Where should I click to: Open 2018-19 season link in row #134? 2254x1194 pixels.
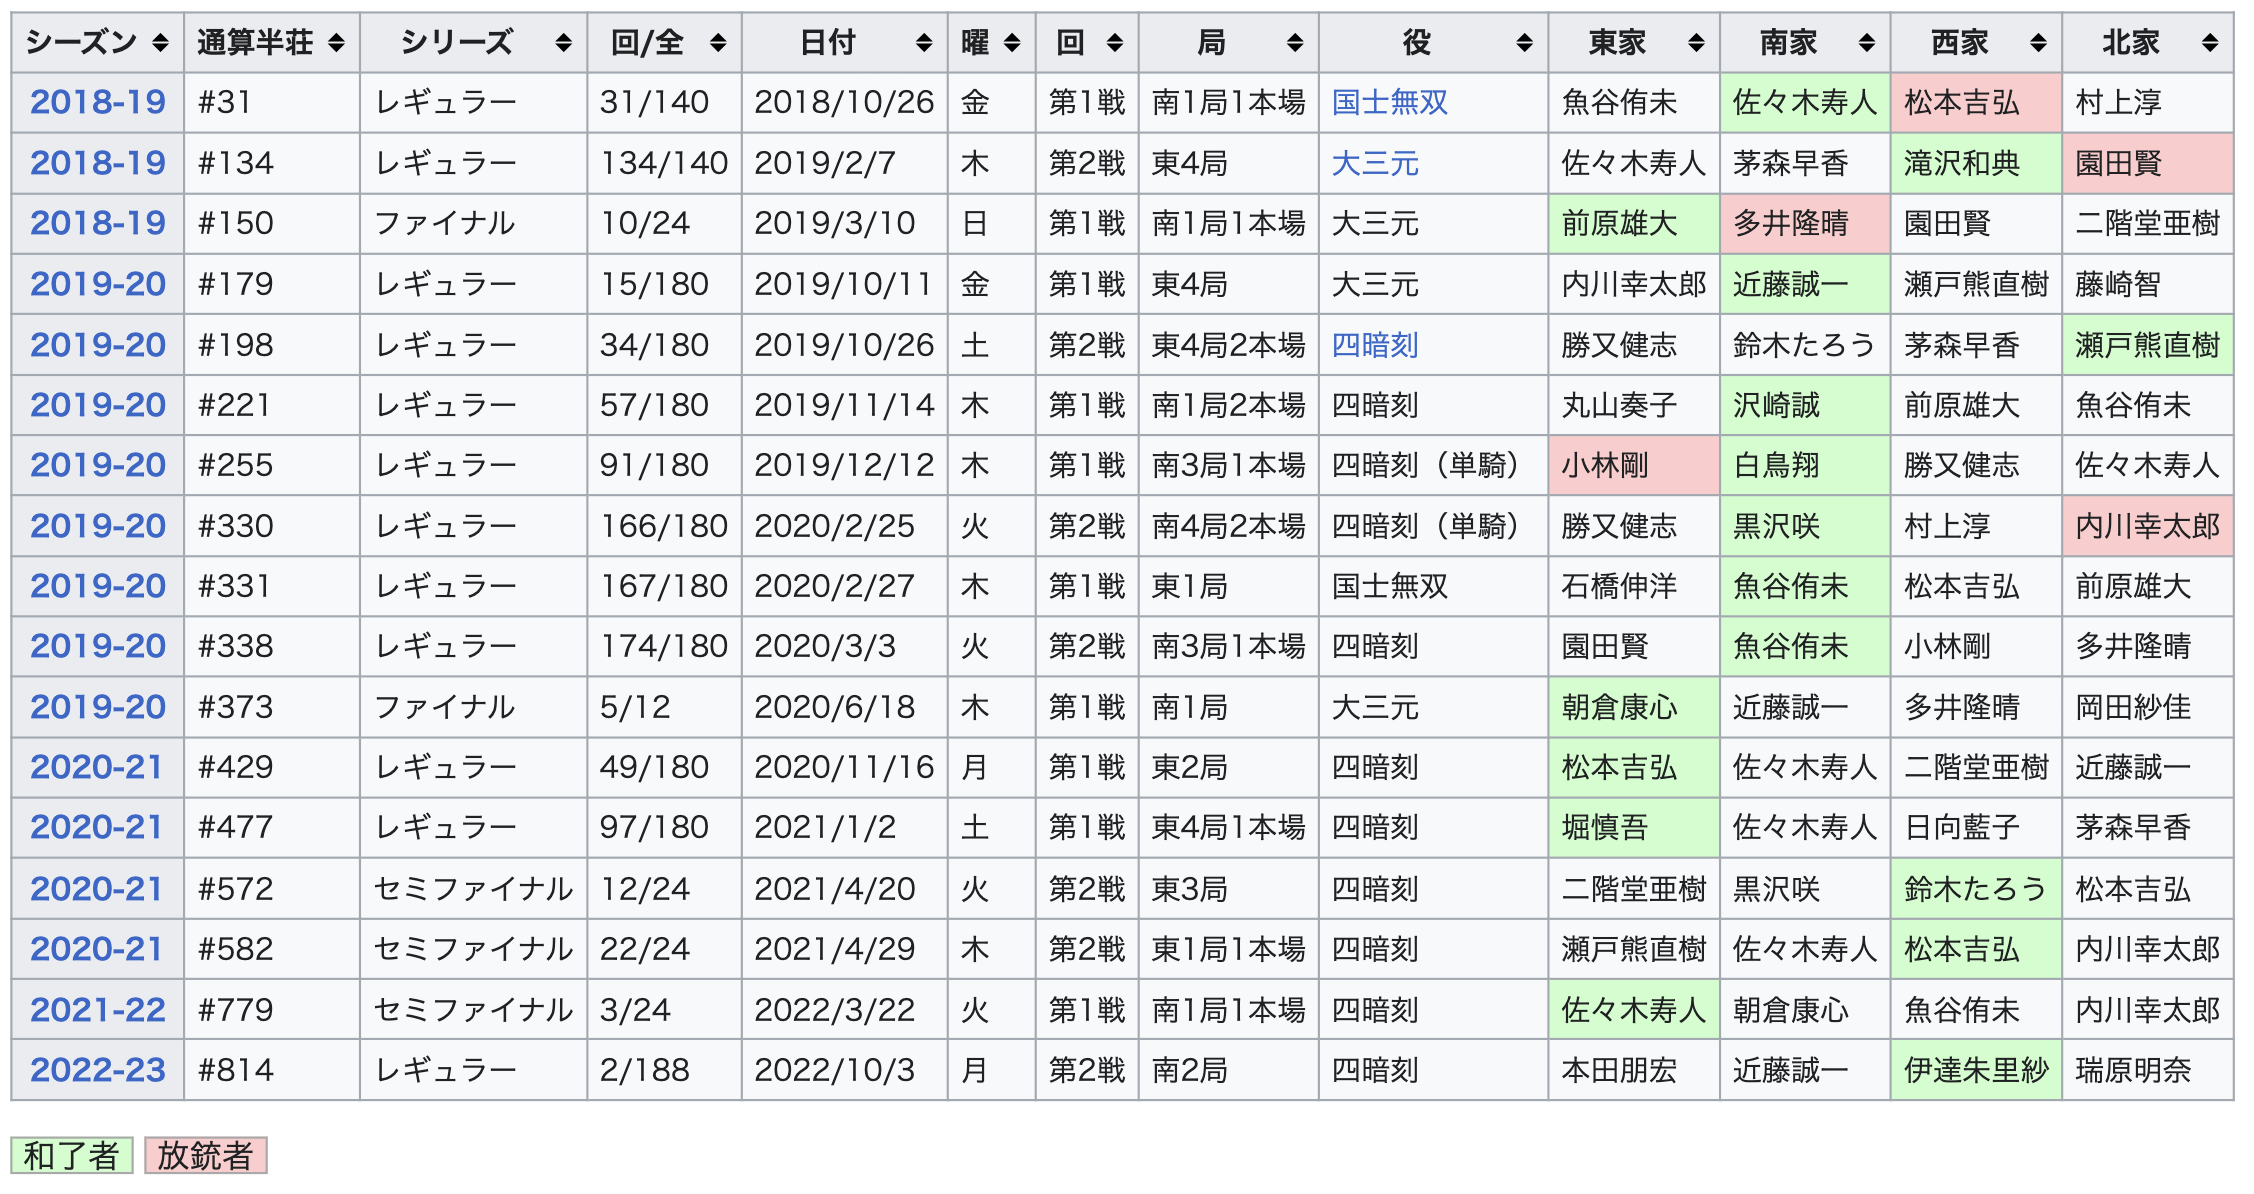(98, 163)
